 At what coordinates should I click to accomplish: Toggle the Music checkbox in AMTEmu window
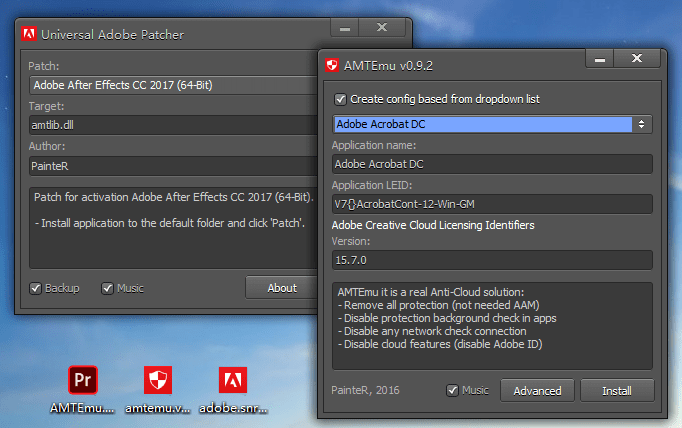452,391
